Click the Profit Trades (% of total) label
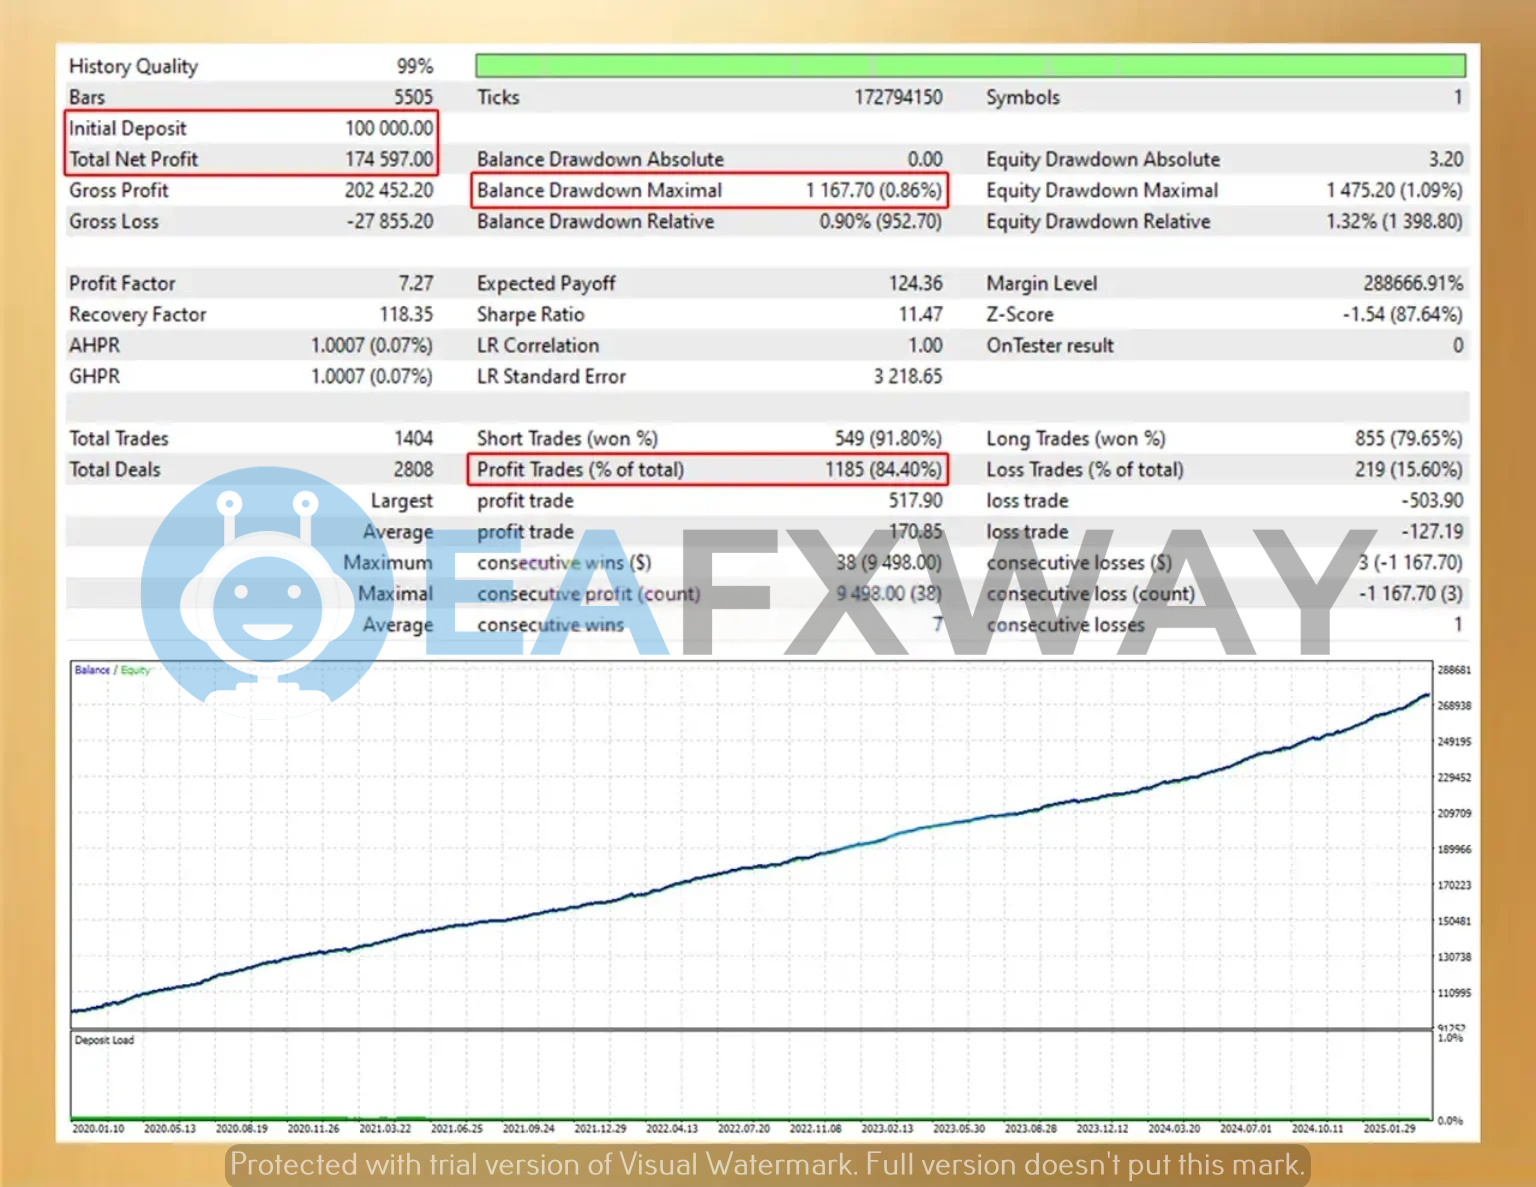 point(580,469)
